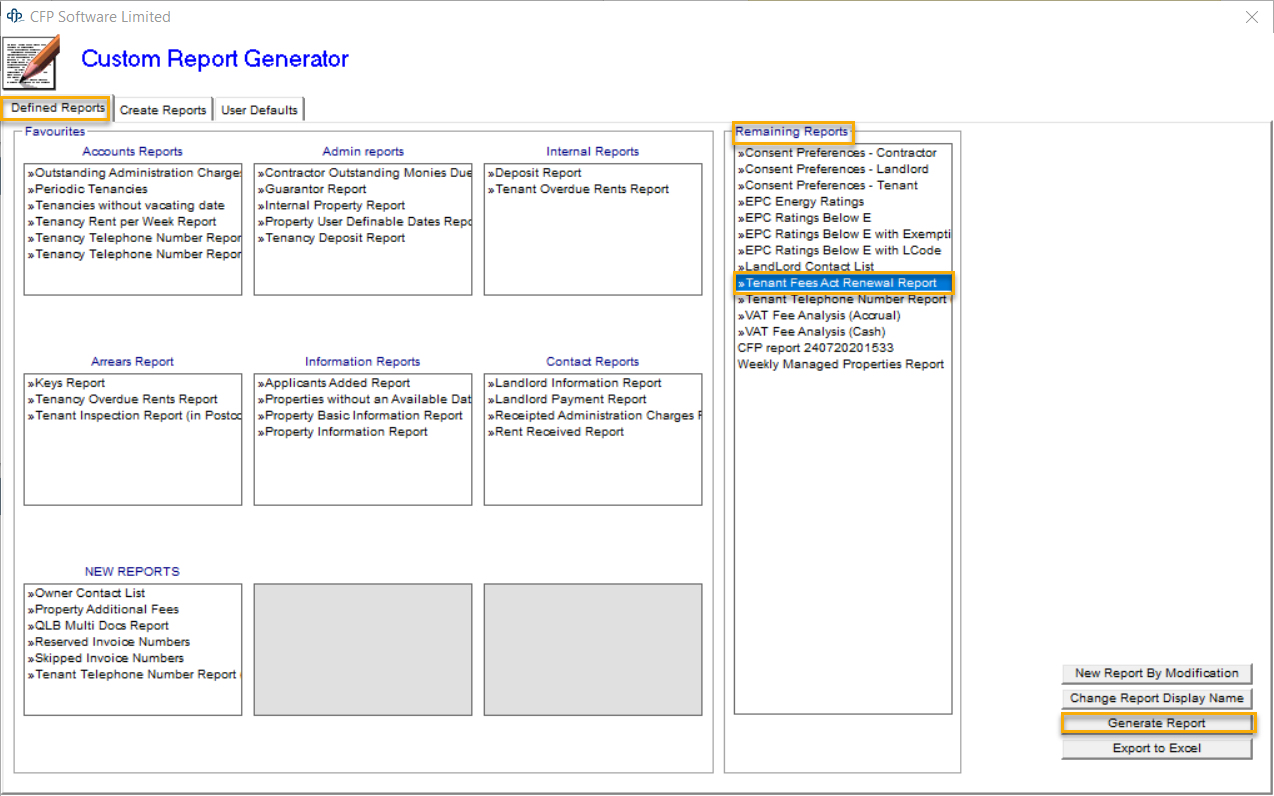Screen dimensions: 1274x796
Task: Click the Admin reports group heading
Action: 363,152
